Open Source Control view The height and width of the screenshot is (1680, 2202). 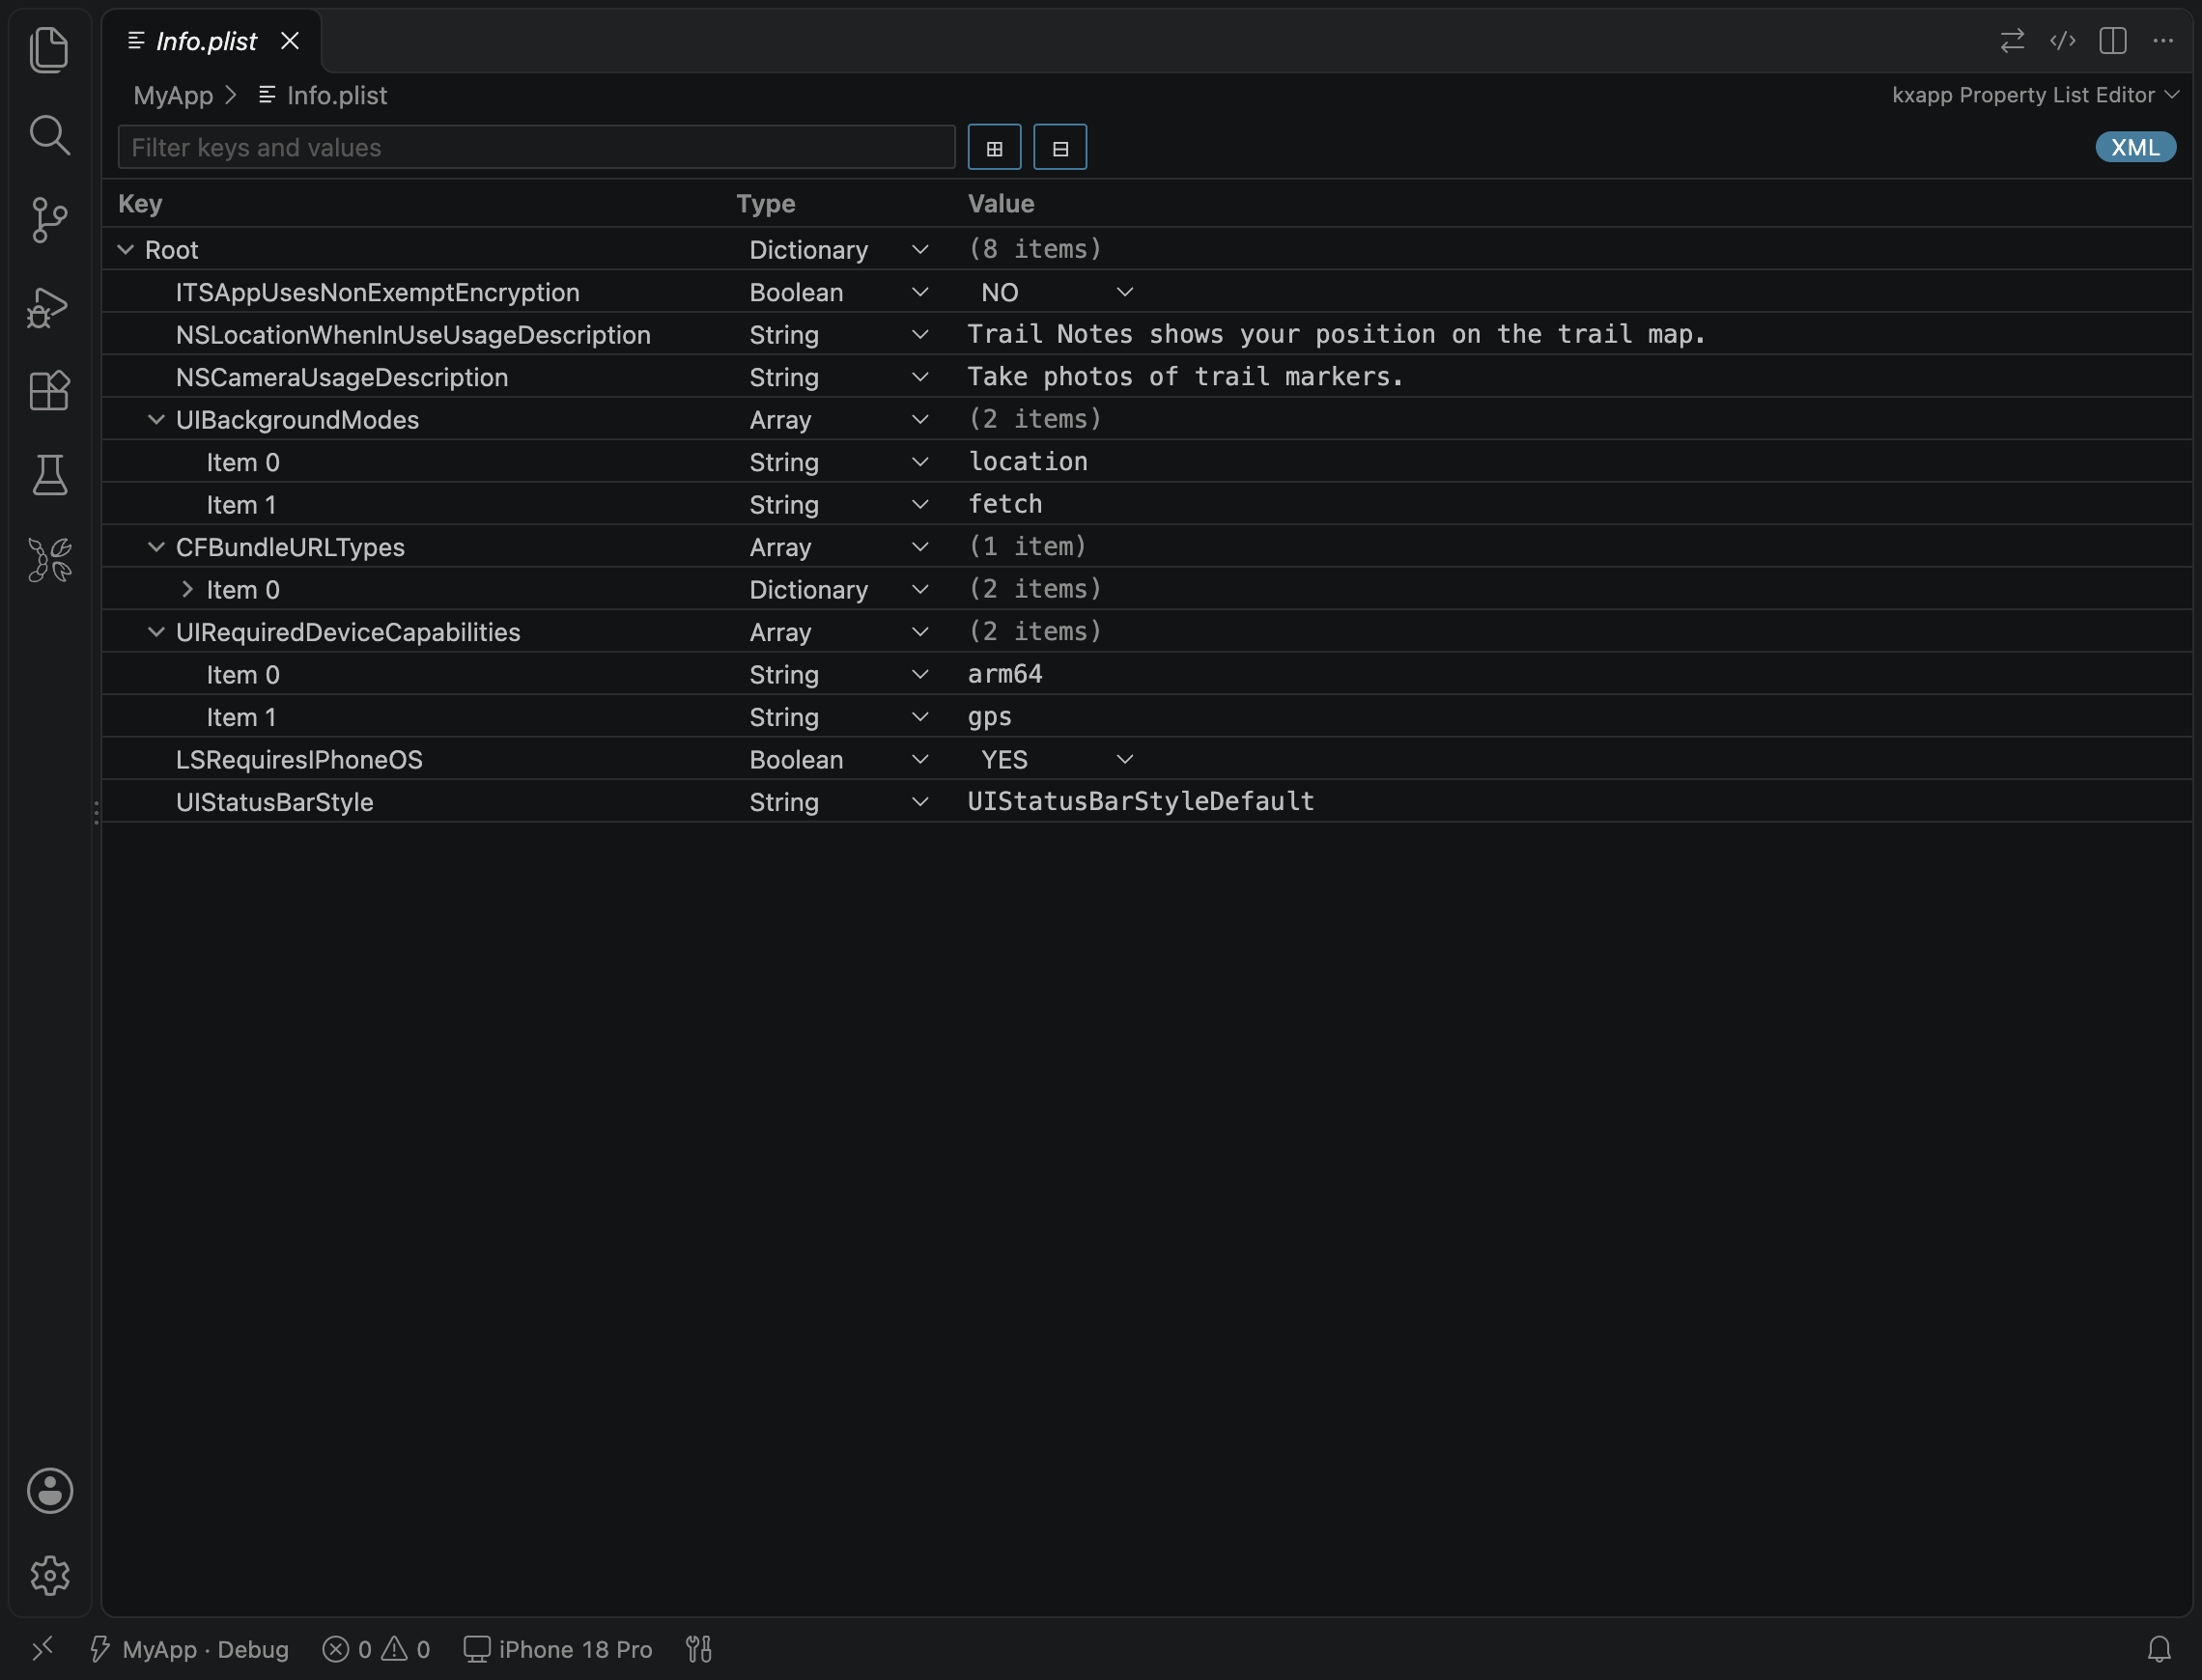(x=49, y=219)
